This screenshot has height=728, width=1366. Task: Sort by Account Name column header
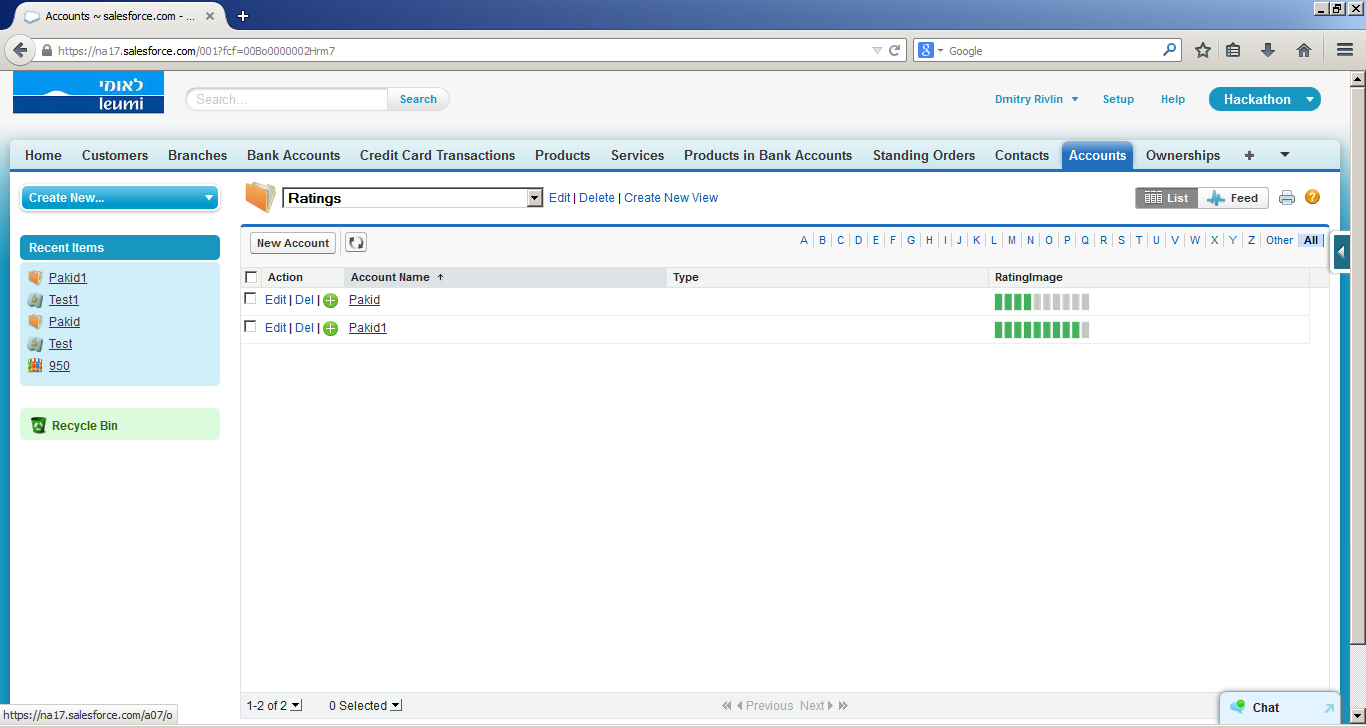(x=505, y=277)
